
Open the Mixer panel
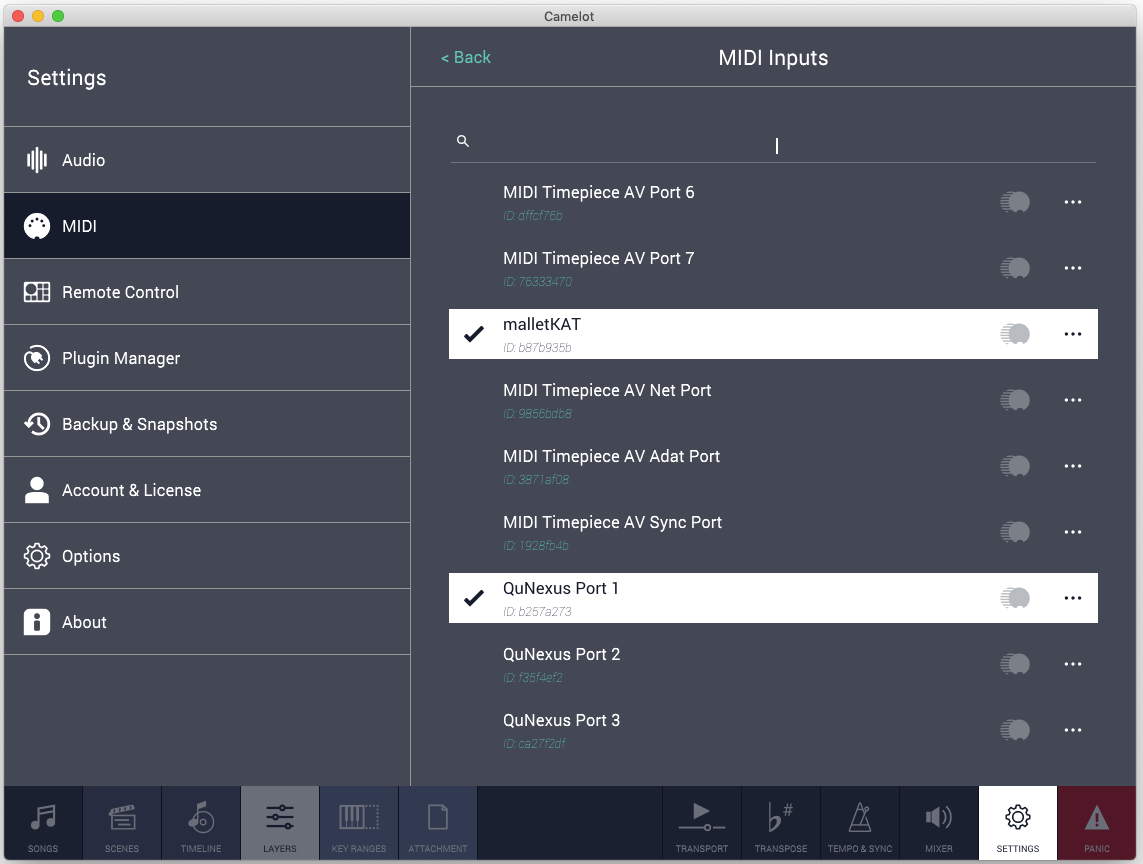point(938,822)
